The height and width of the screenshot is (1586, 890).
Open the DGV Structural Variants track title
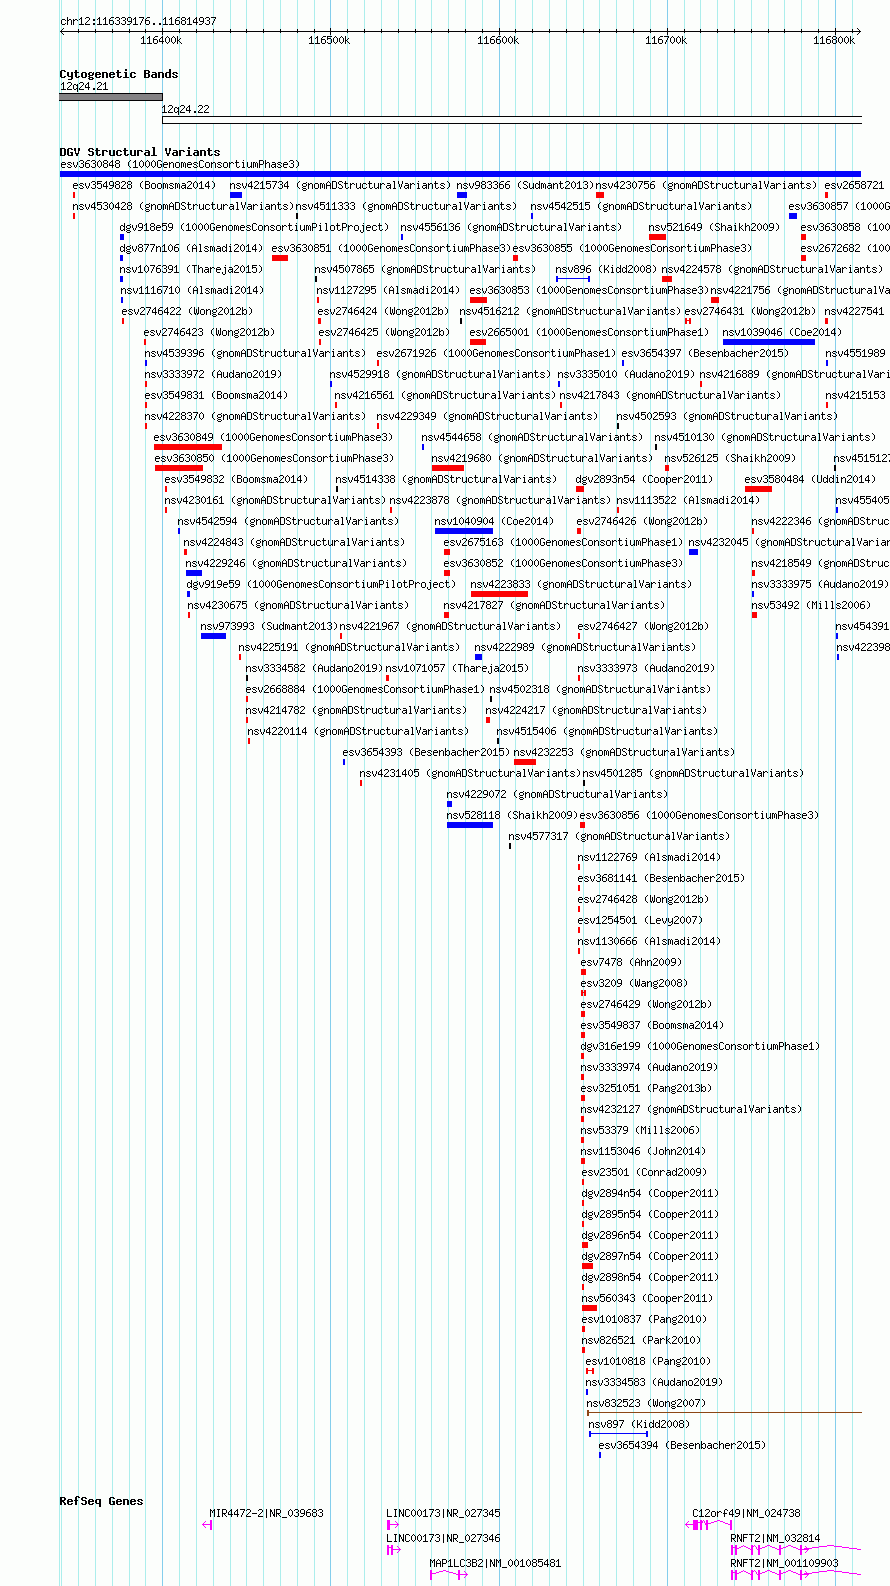(140, 152)
